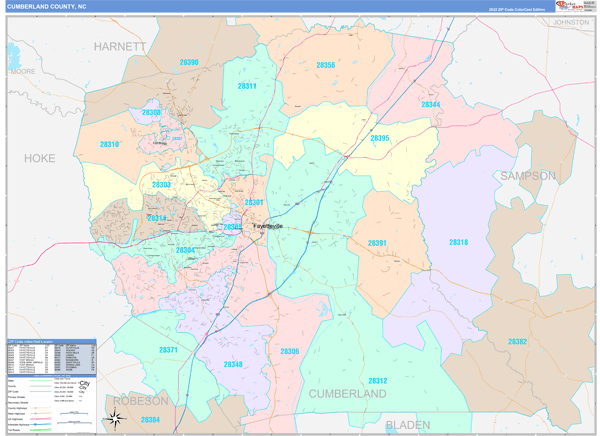Screen dimensions: 600x436
Task: Select ZIP code 28311 label
Action: tap(248, 87)
